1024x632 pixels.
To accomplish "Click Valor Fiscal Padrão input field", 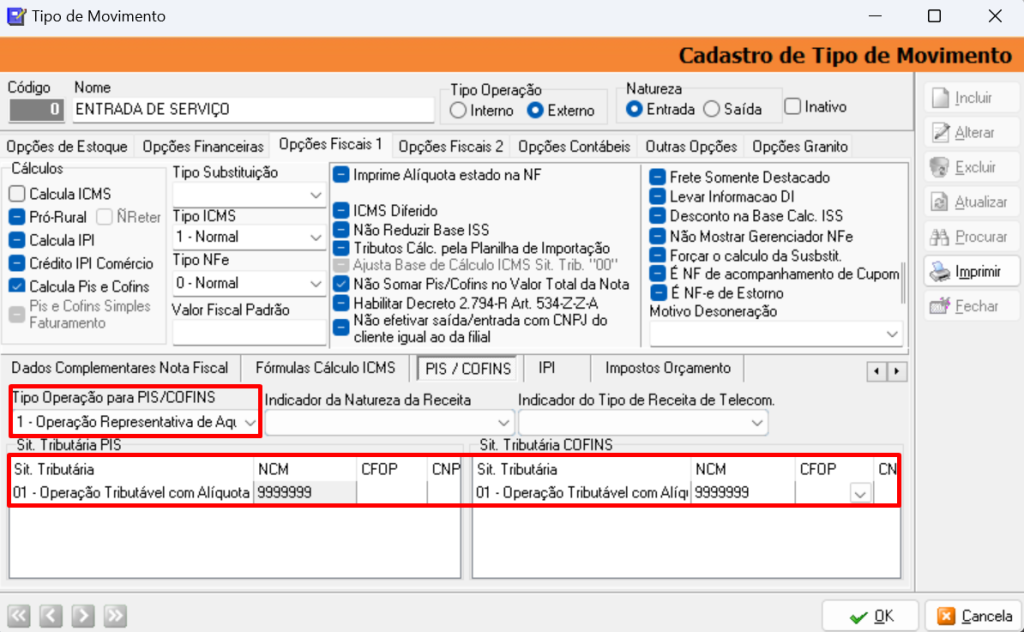I will pos(249,332).
